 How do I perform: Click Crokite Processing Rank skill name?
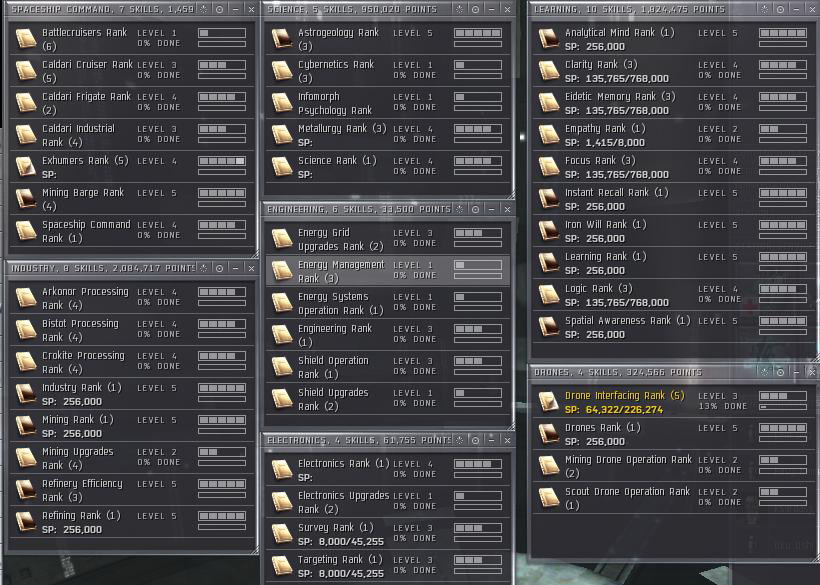click(83, 362)
